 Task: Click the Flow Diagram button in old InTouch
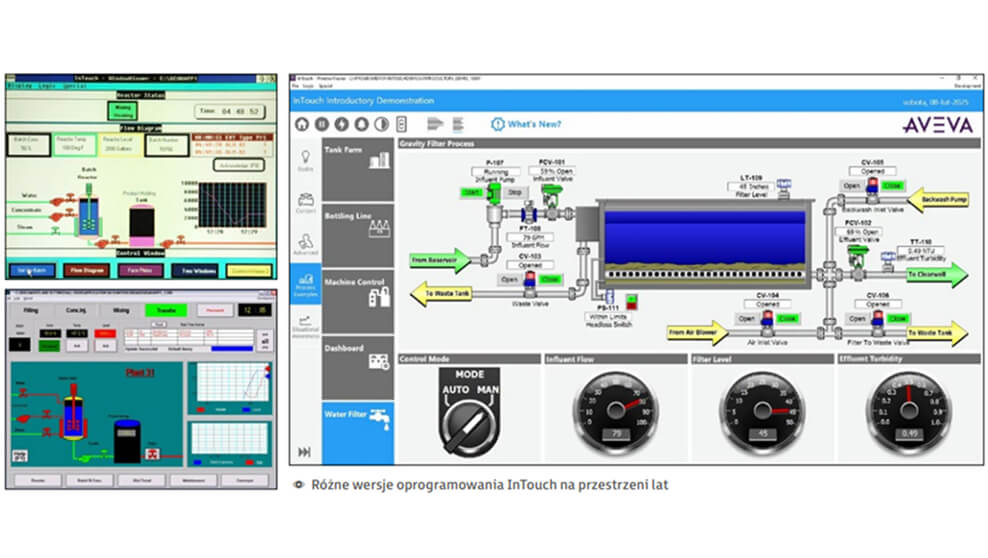pyautogui.click(x=87, y=270)
